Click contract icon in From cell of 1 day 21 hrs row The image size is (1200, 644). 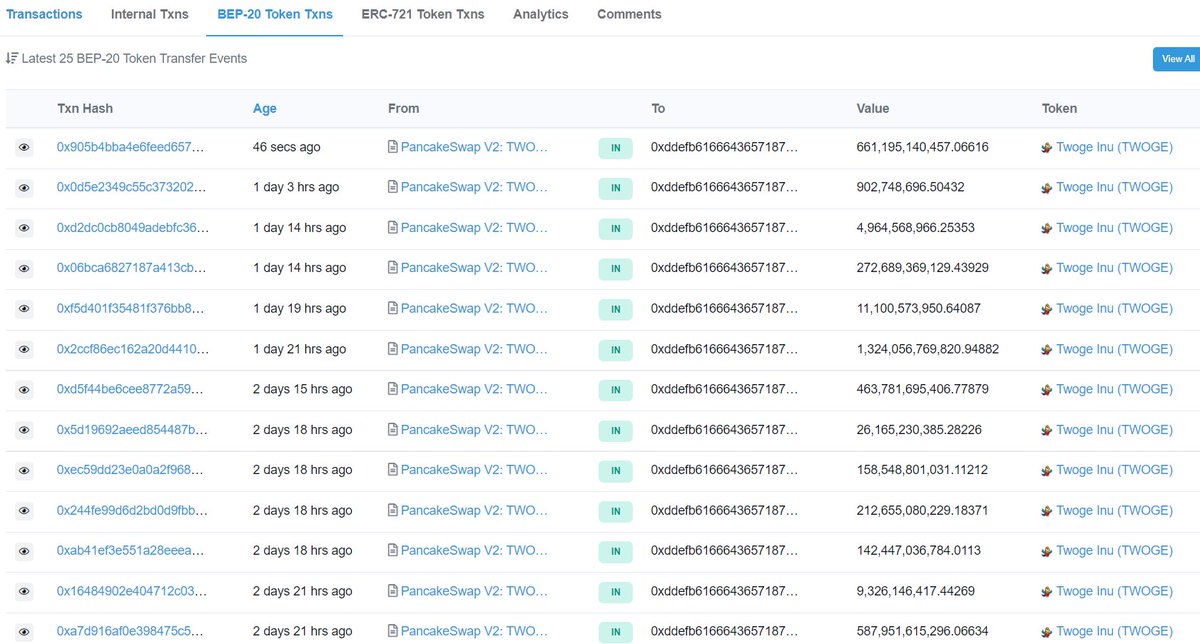(x=393, y=349)
